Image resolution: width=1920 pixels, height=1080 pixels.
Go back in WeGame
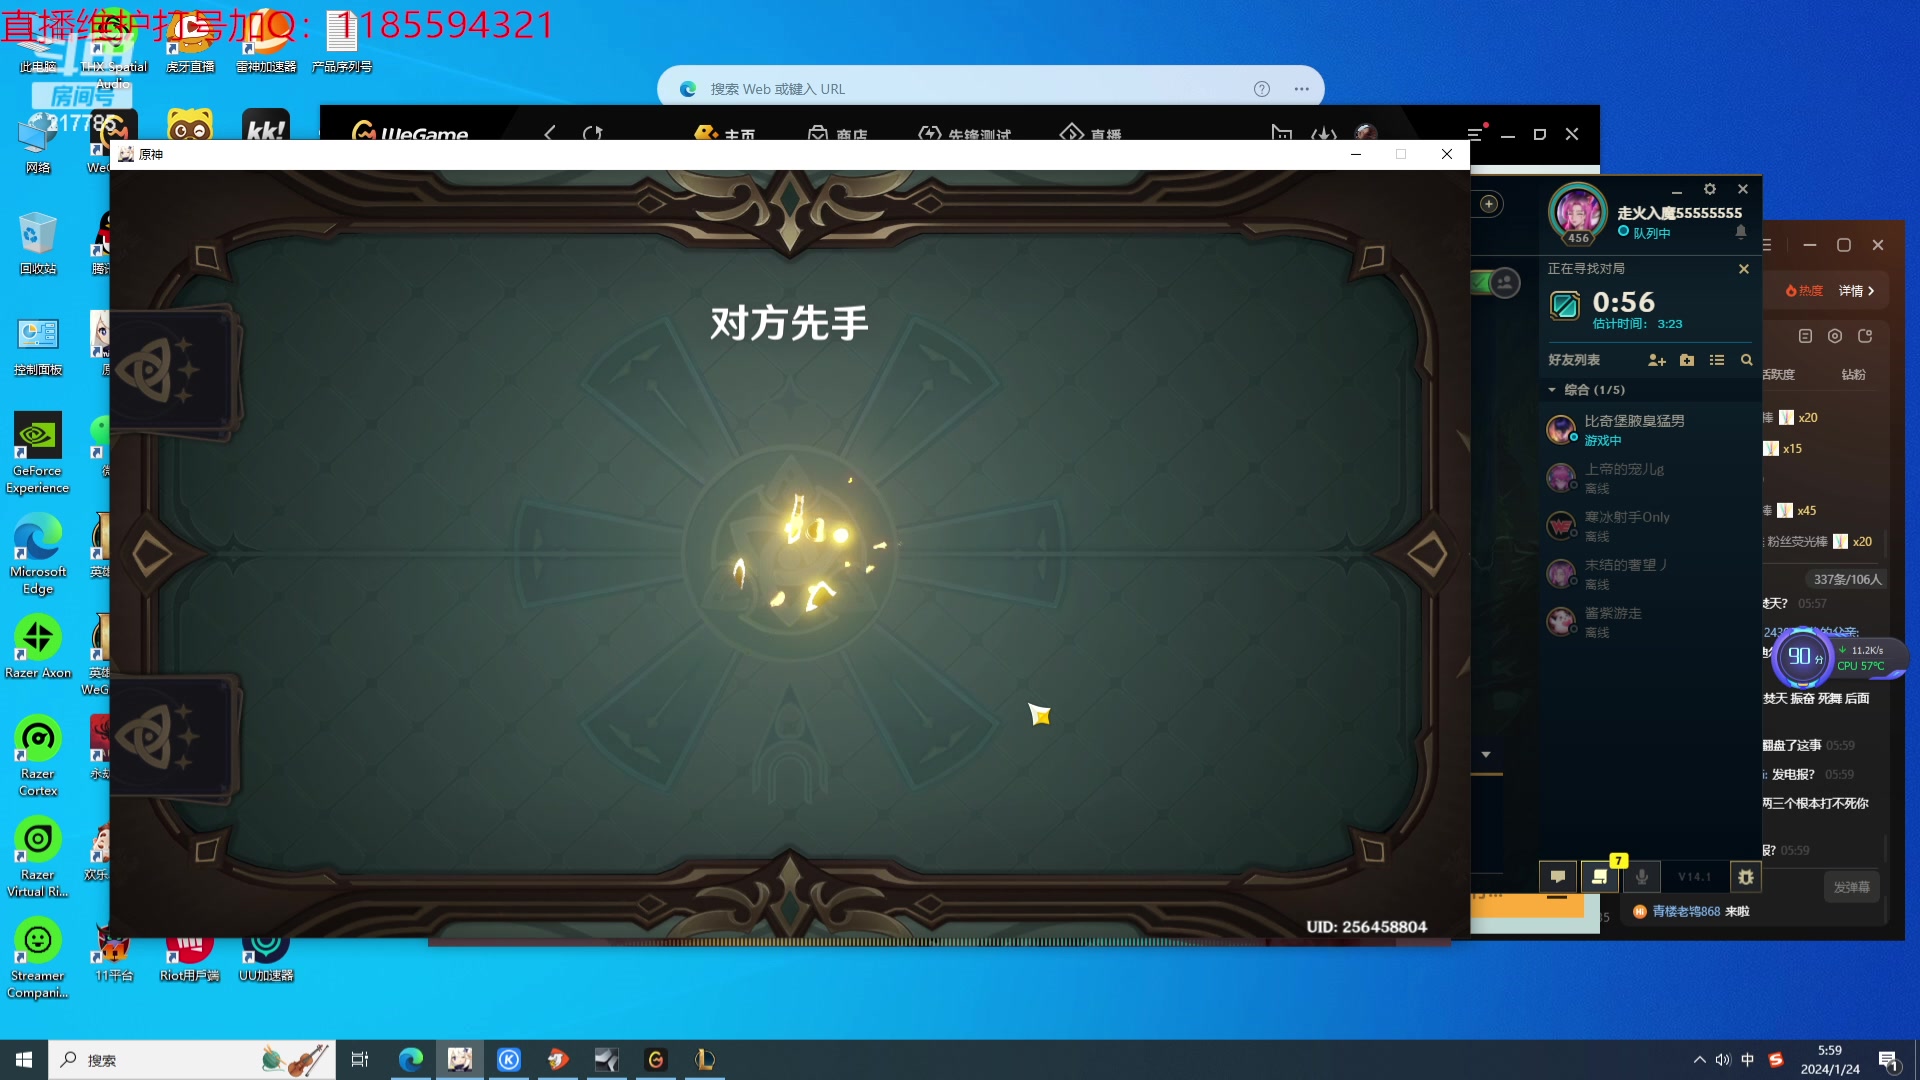549,133
